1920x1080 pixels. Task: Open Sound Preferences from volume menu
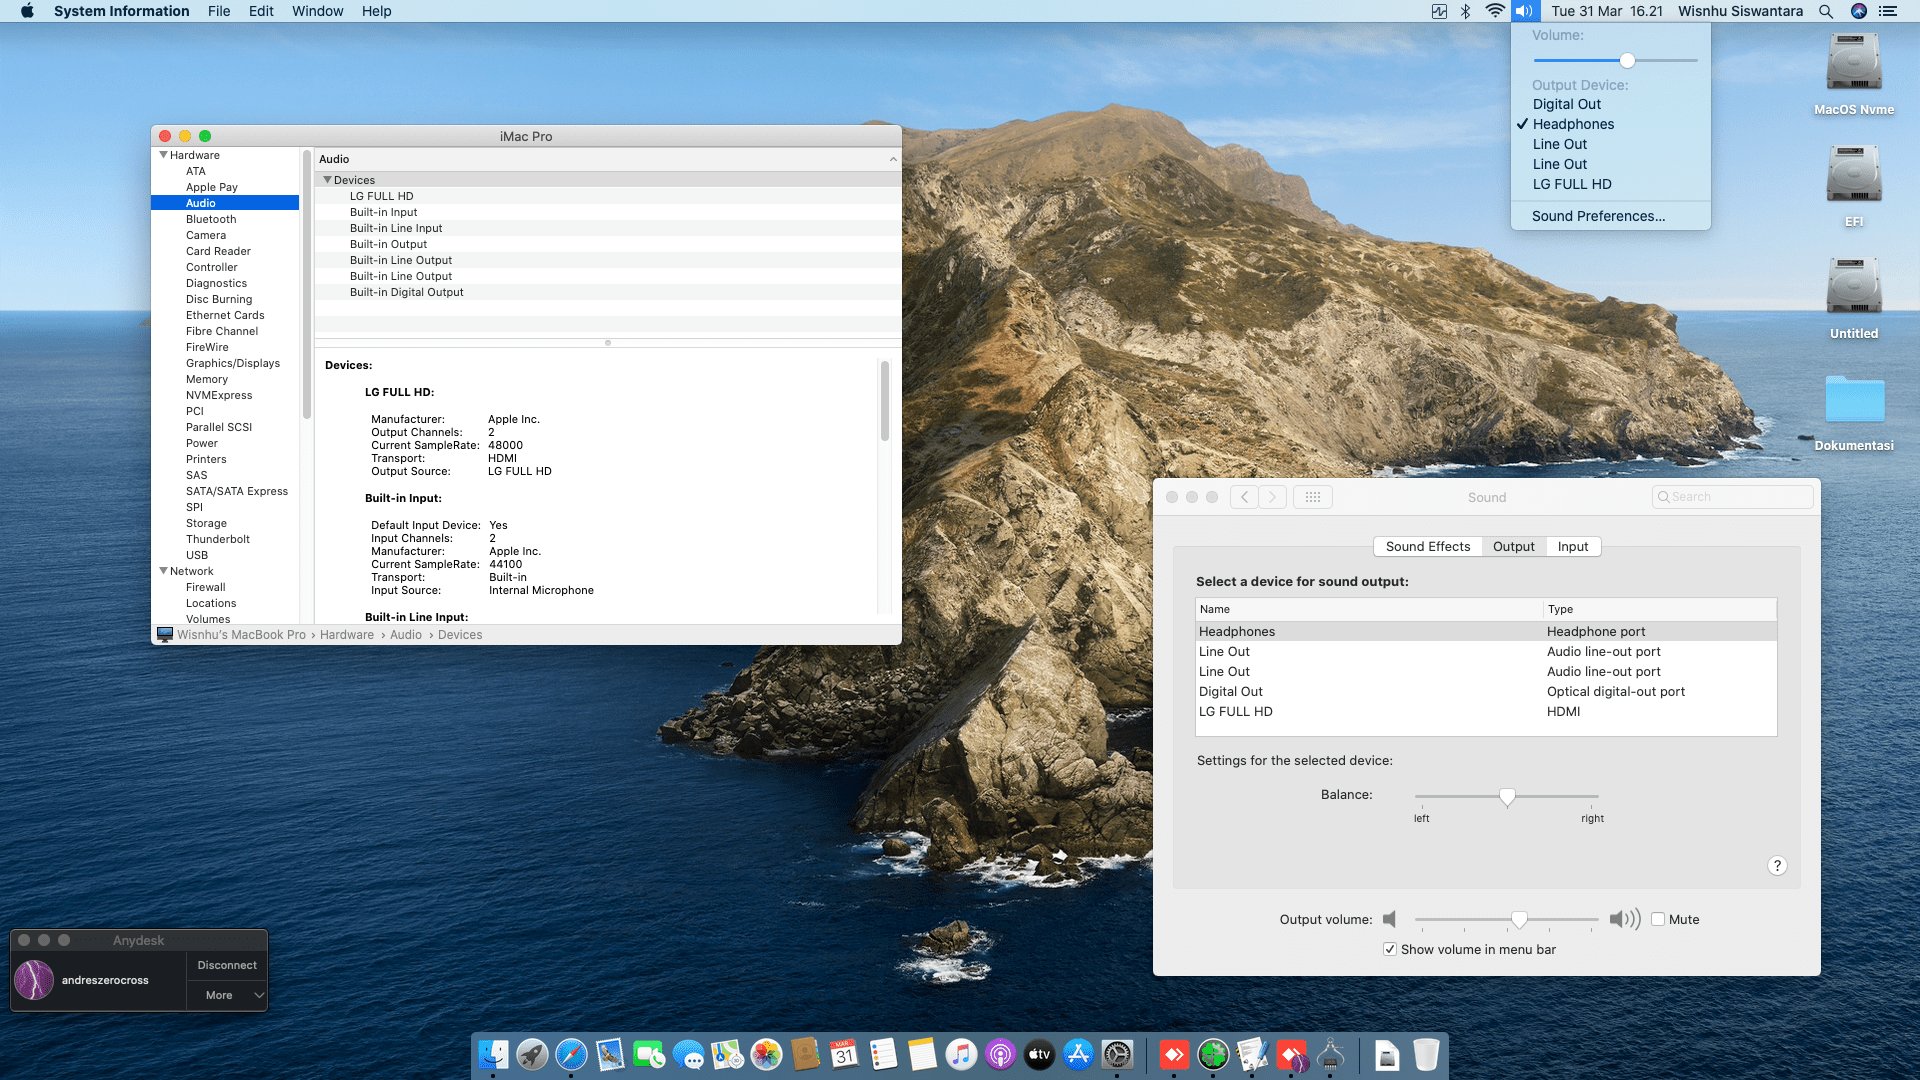click(1610, 216)
